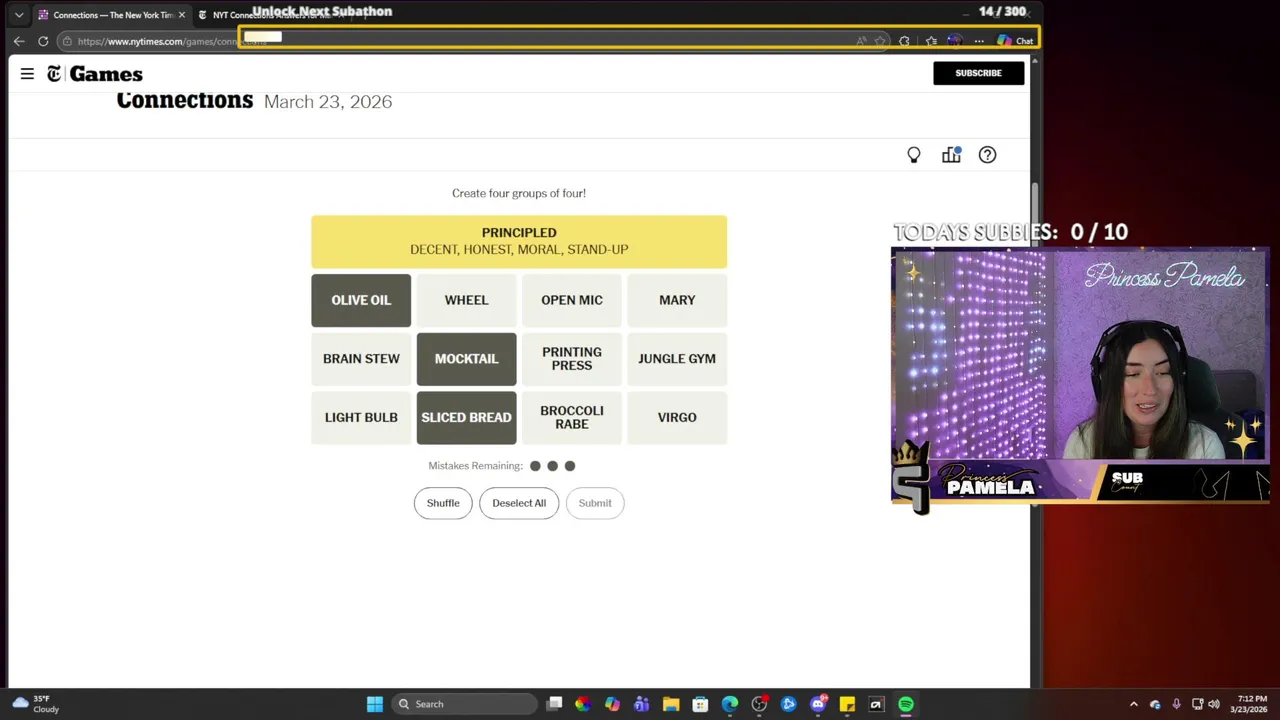Open Microsoft Teams from taskbar
Screen dimensions: 1280x720
641,704
